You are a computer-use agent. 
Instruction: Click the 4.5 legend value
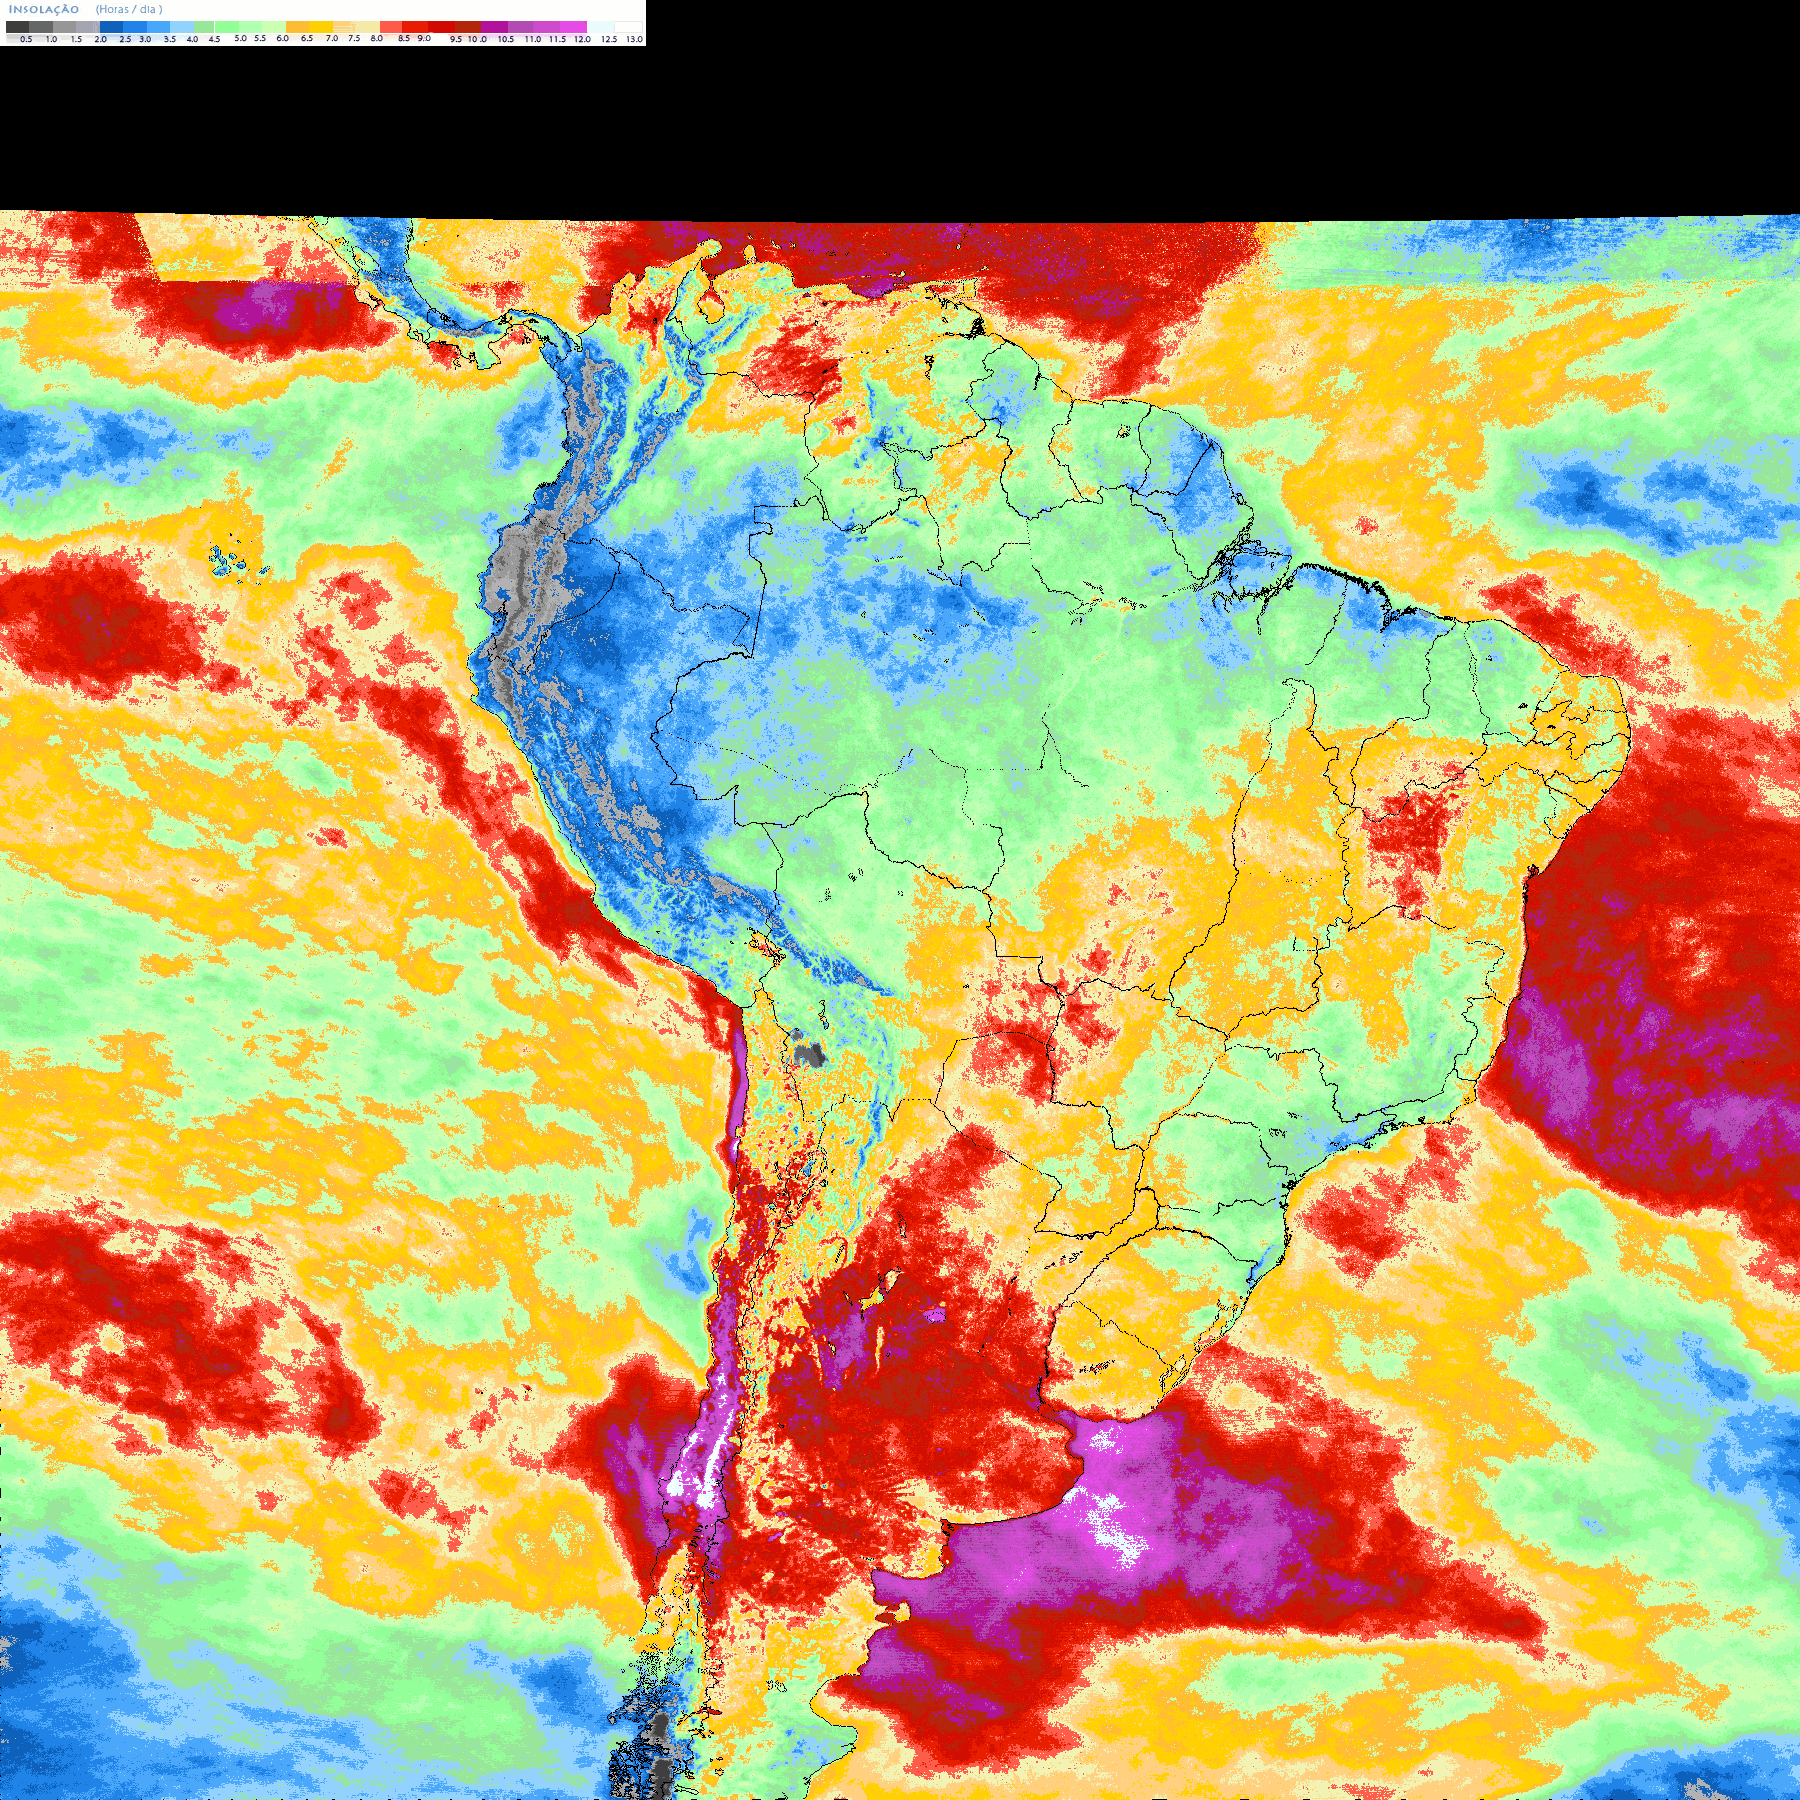point(214,39)
